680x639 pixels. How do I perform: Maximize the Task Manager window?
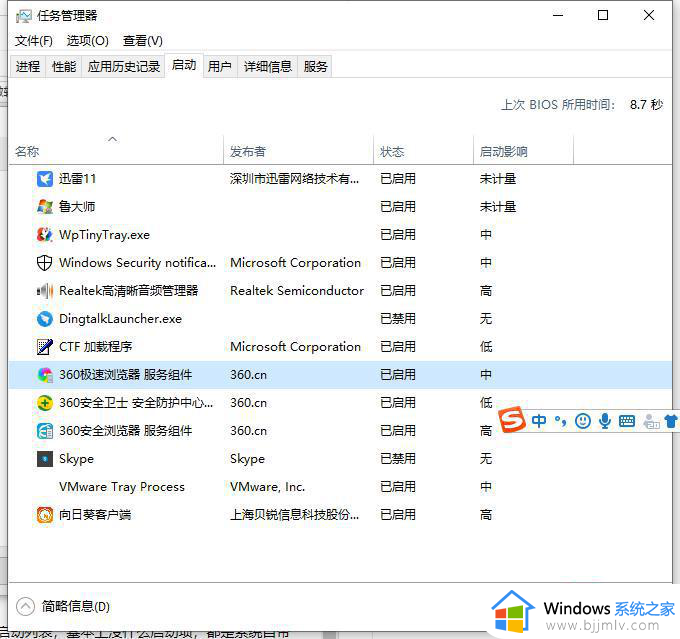tap(603, 16)
